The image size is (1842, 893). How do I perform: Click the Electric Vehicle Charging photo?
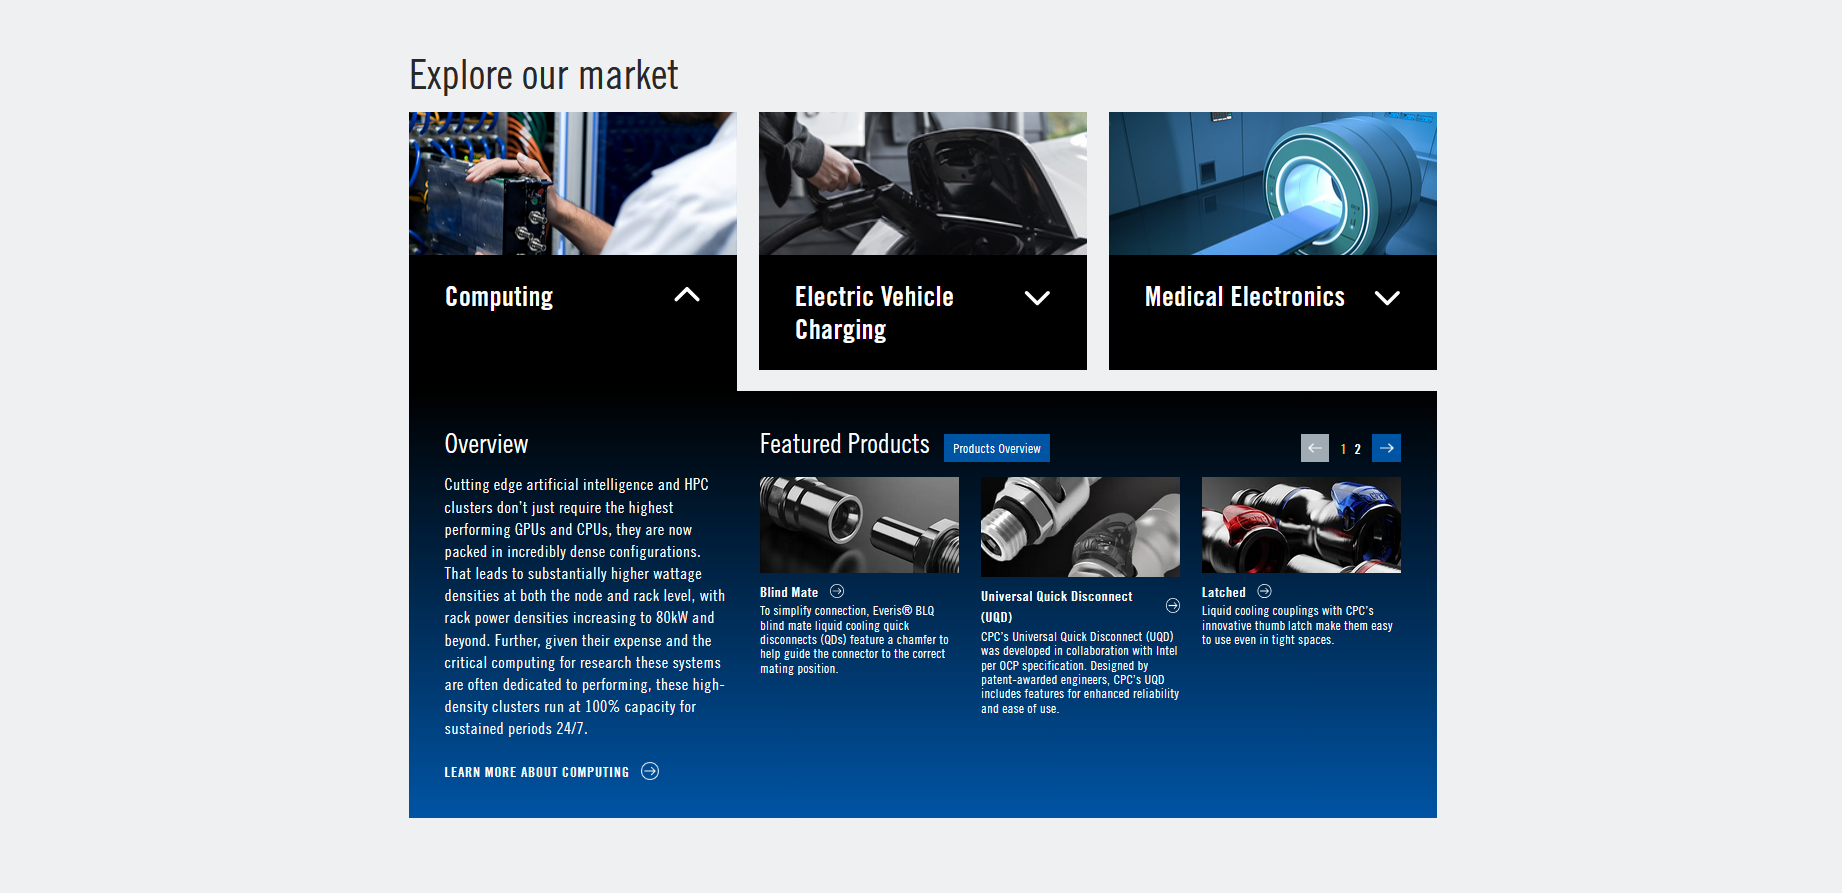coord(922,183)
